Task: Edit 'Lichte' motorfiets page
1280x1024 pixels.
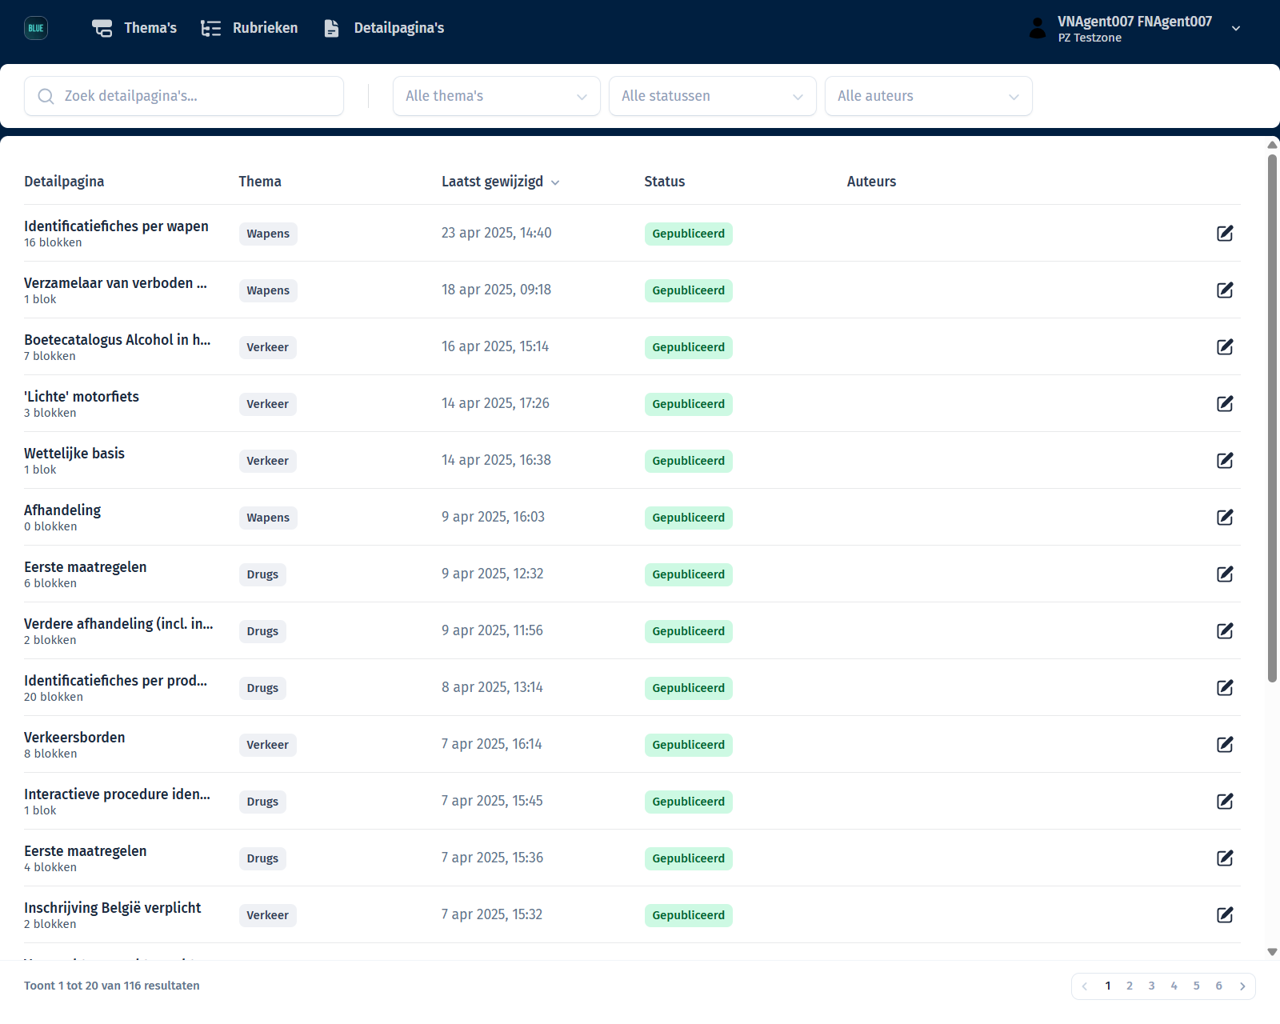Action: (x=1225, y=404)
